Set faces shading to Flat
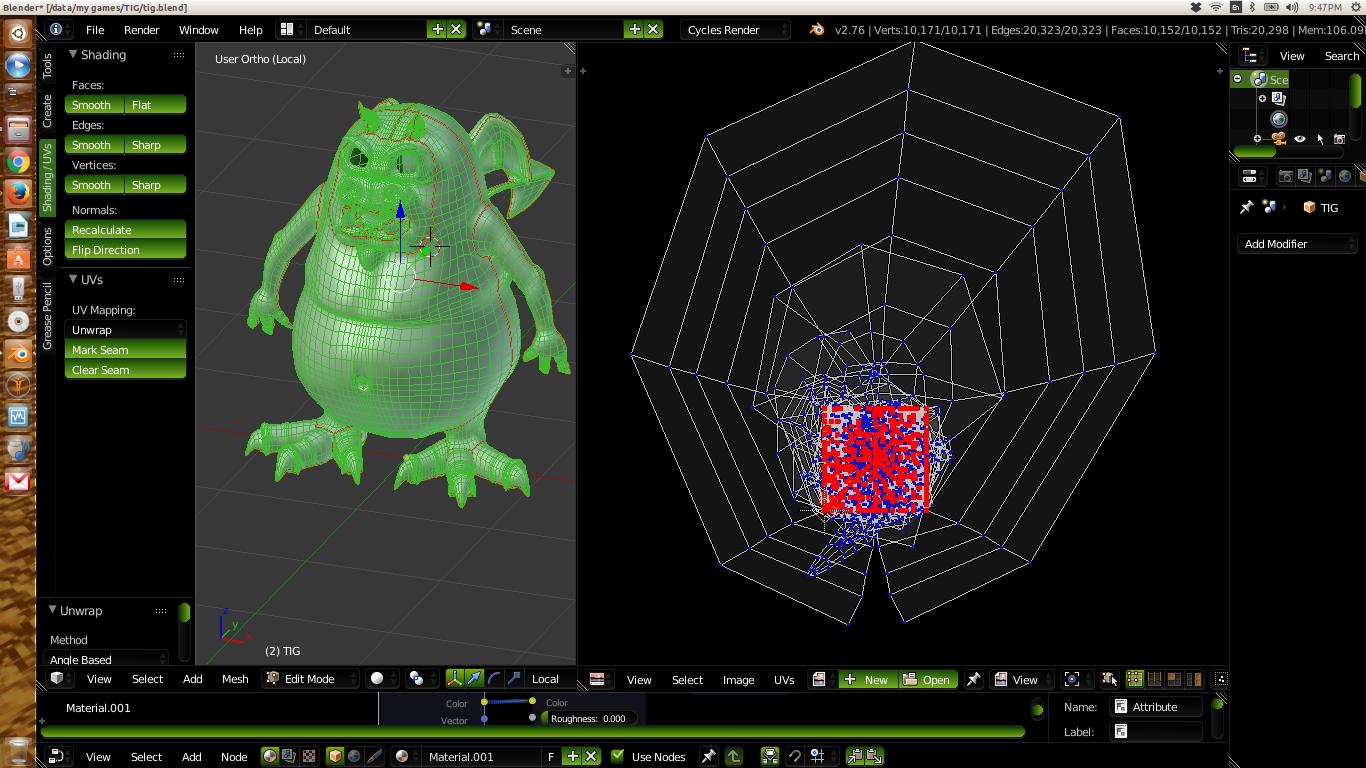This screenshot has width=1366, height=768. (x=156, y=104)
